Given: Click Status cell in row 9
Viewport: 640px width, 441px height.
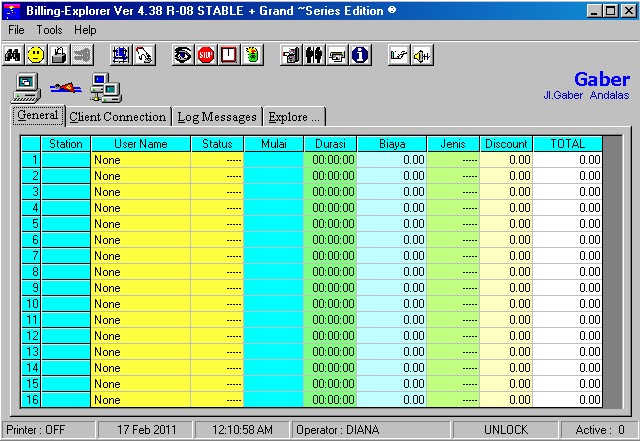Looking at the screenshot, I should pyautogui.click(x=217, y=288).
